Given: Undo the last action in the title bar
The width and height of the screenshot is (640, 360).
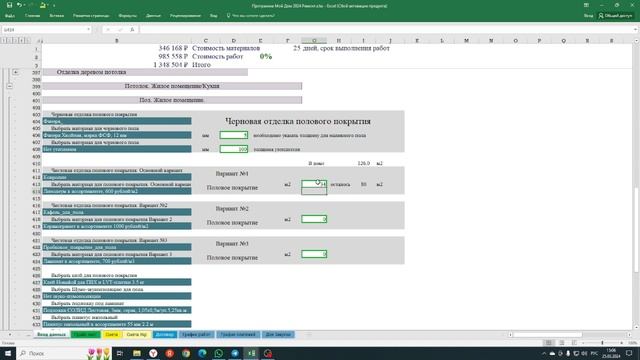Looking at the screenshot, I should click(19, 5).
